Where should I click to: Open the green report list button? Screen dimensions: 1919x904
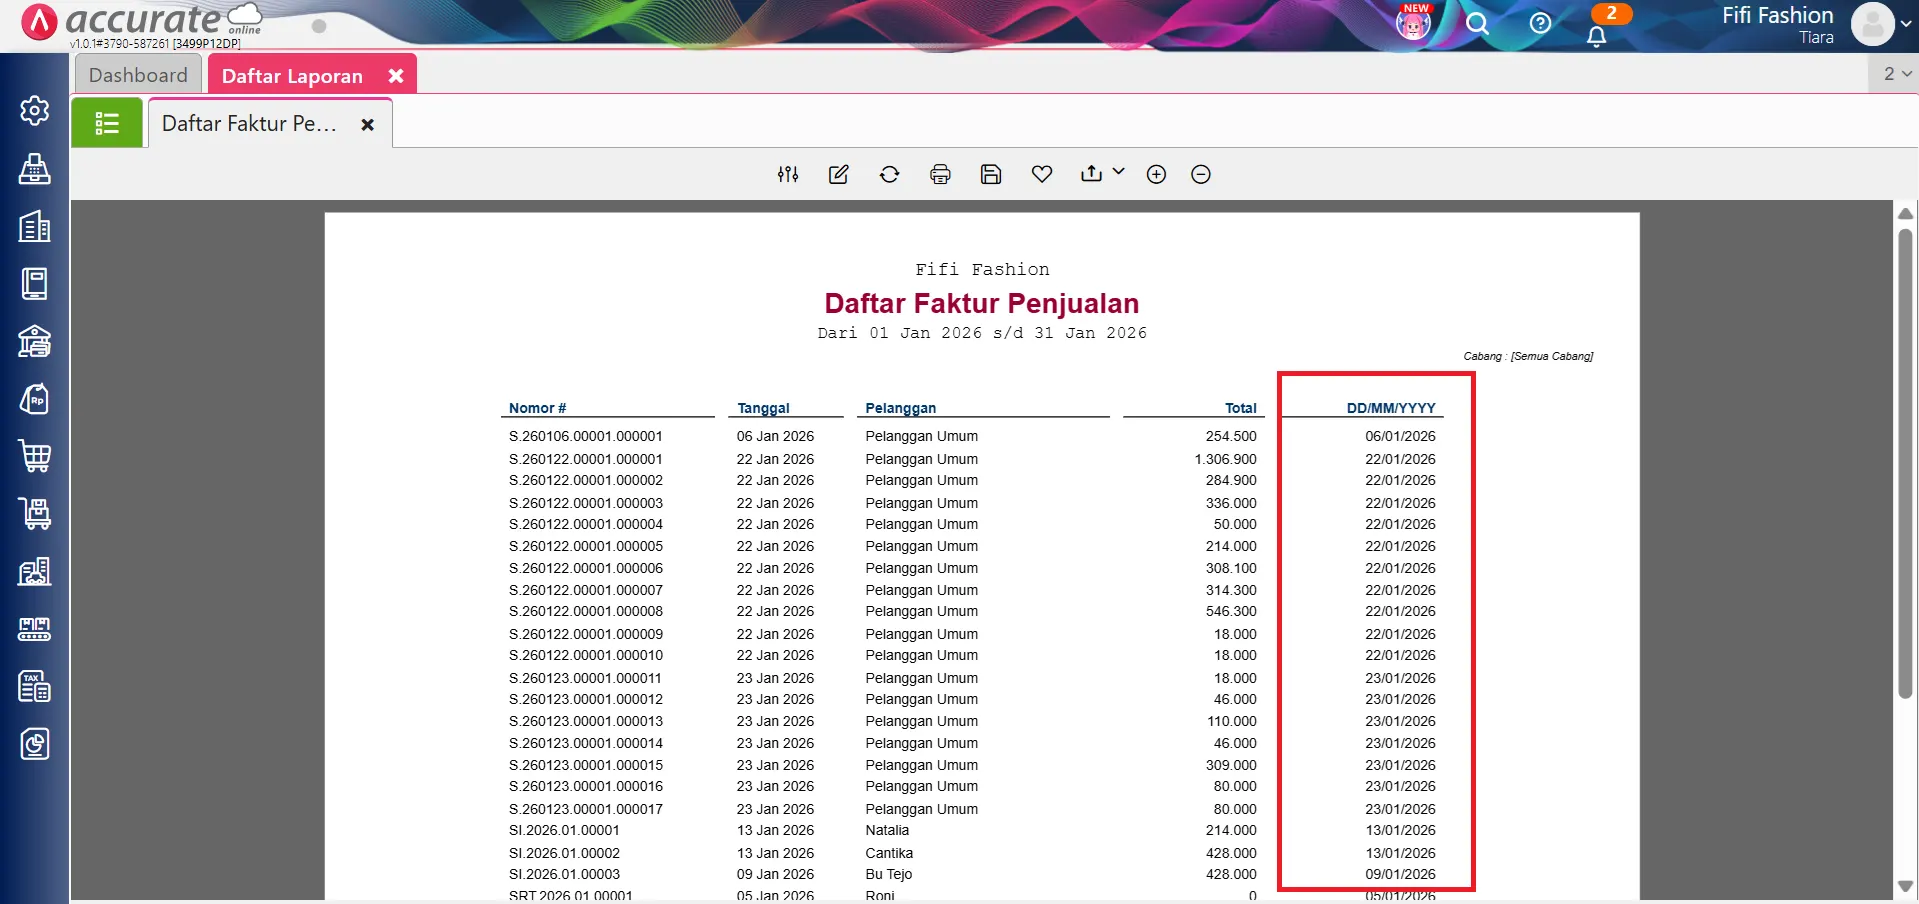coord(107,123)
